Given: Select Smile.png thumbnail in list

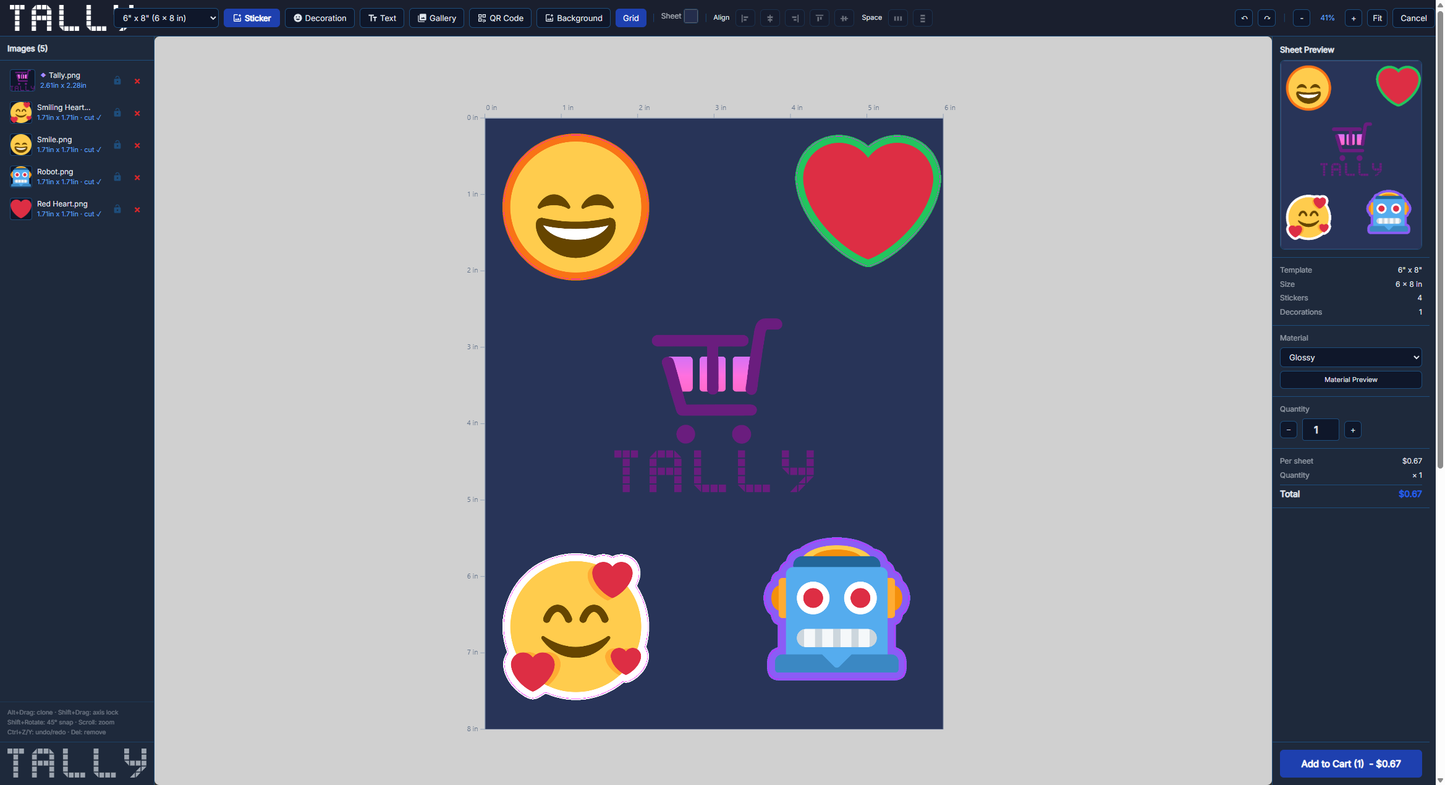Looking at the screenshot, I should [x=21, y=145].
